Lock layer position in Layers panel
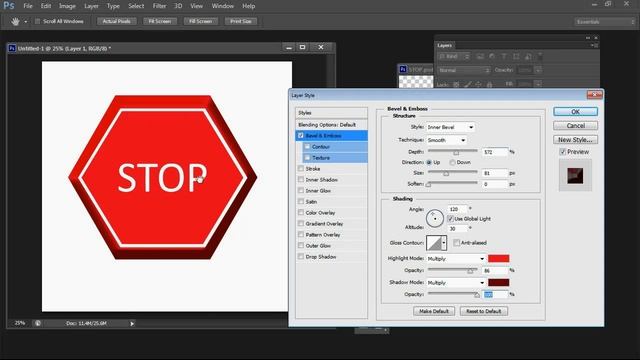 coord(478,84)
